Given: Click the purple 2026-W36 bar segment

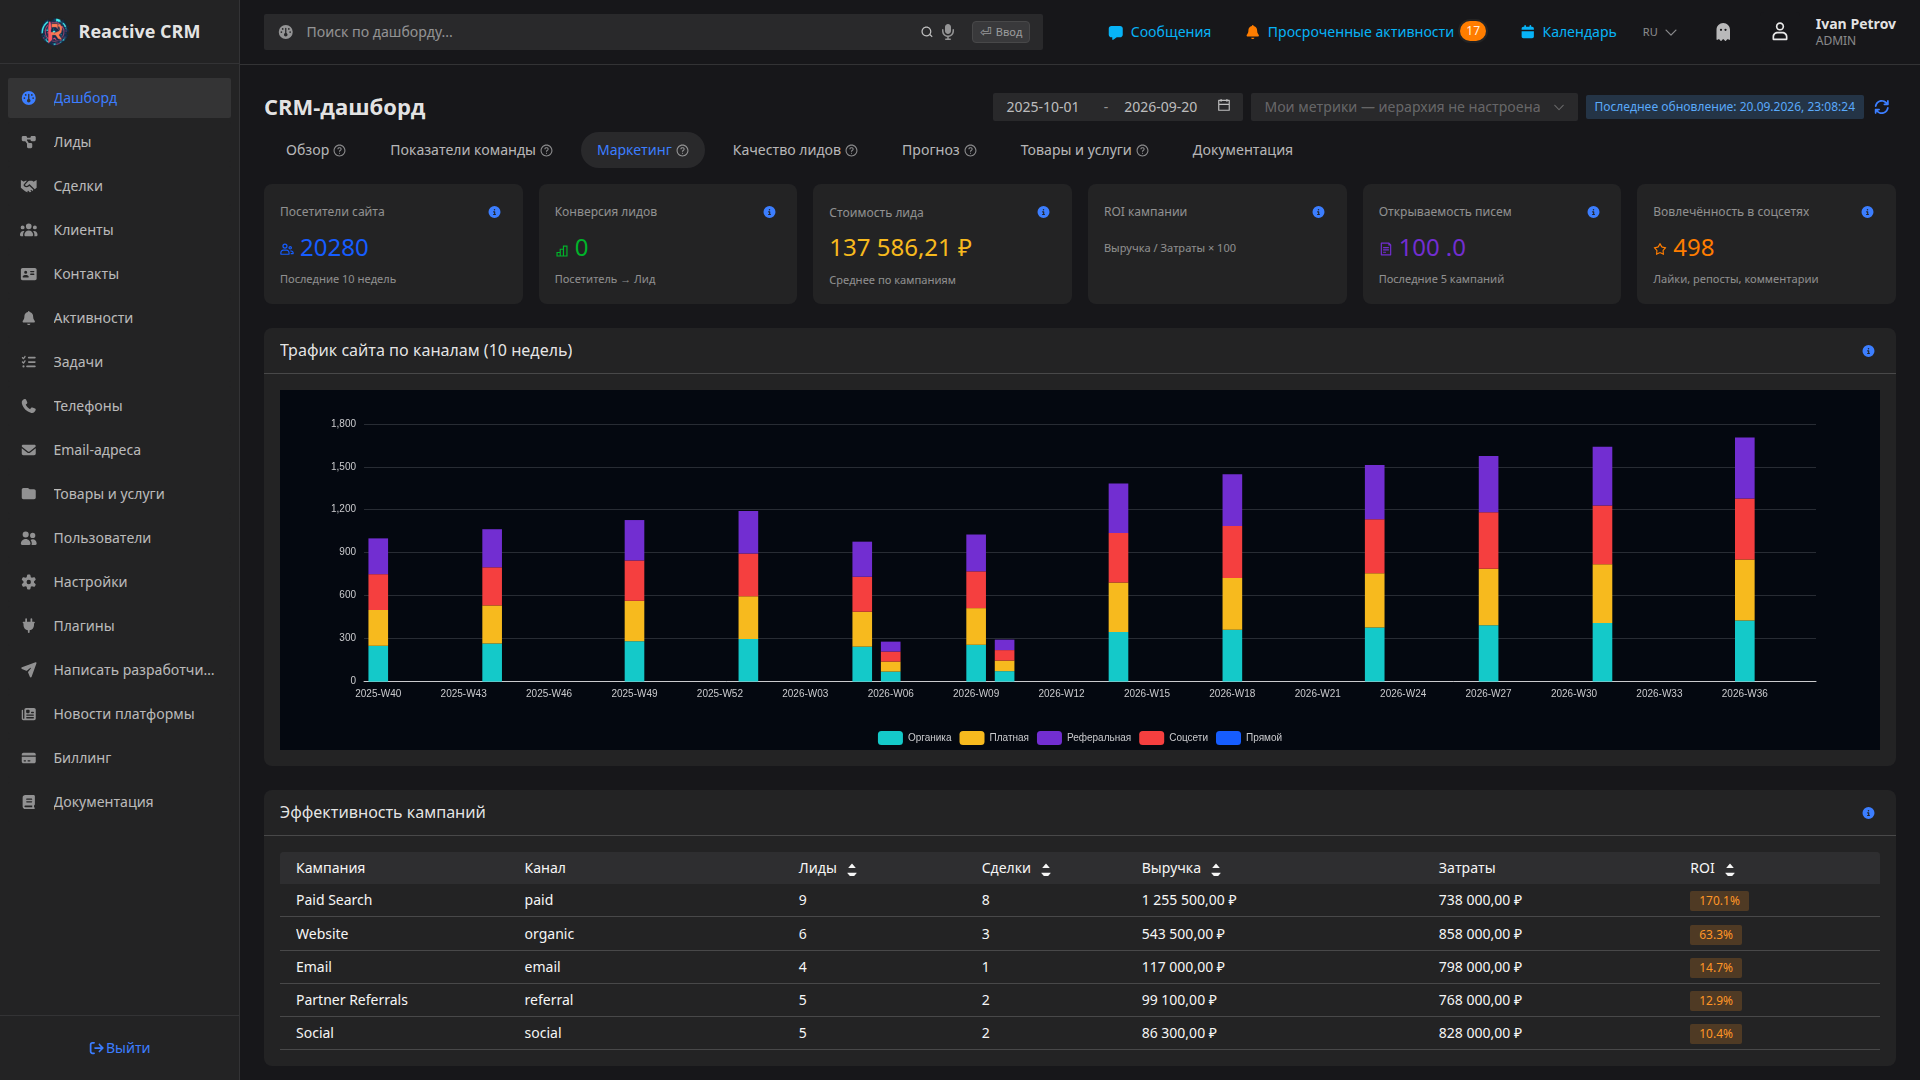Looking at the screenshot, I should (1744, 468).
